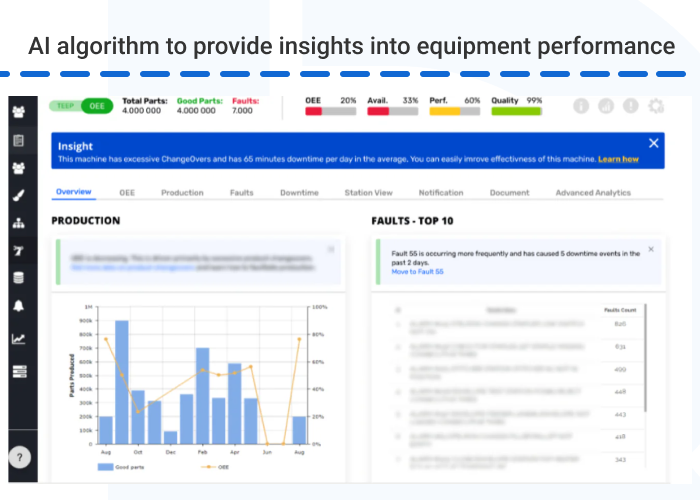
Task: Click the help question mark button
Action: click(20, 457)
